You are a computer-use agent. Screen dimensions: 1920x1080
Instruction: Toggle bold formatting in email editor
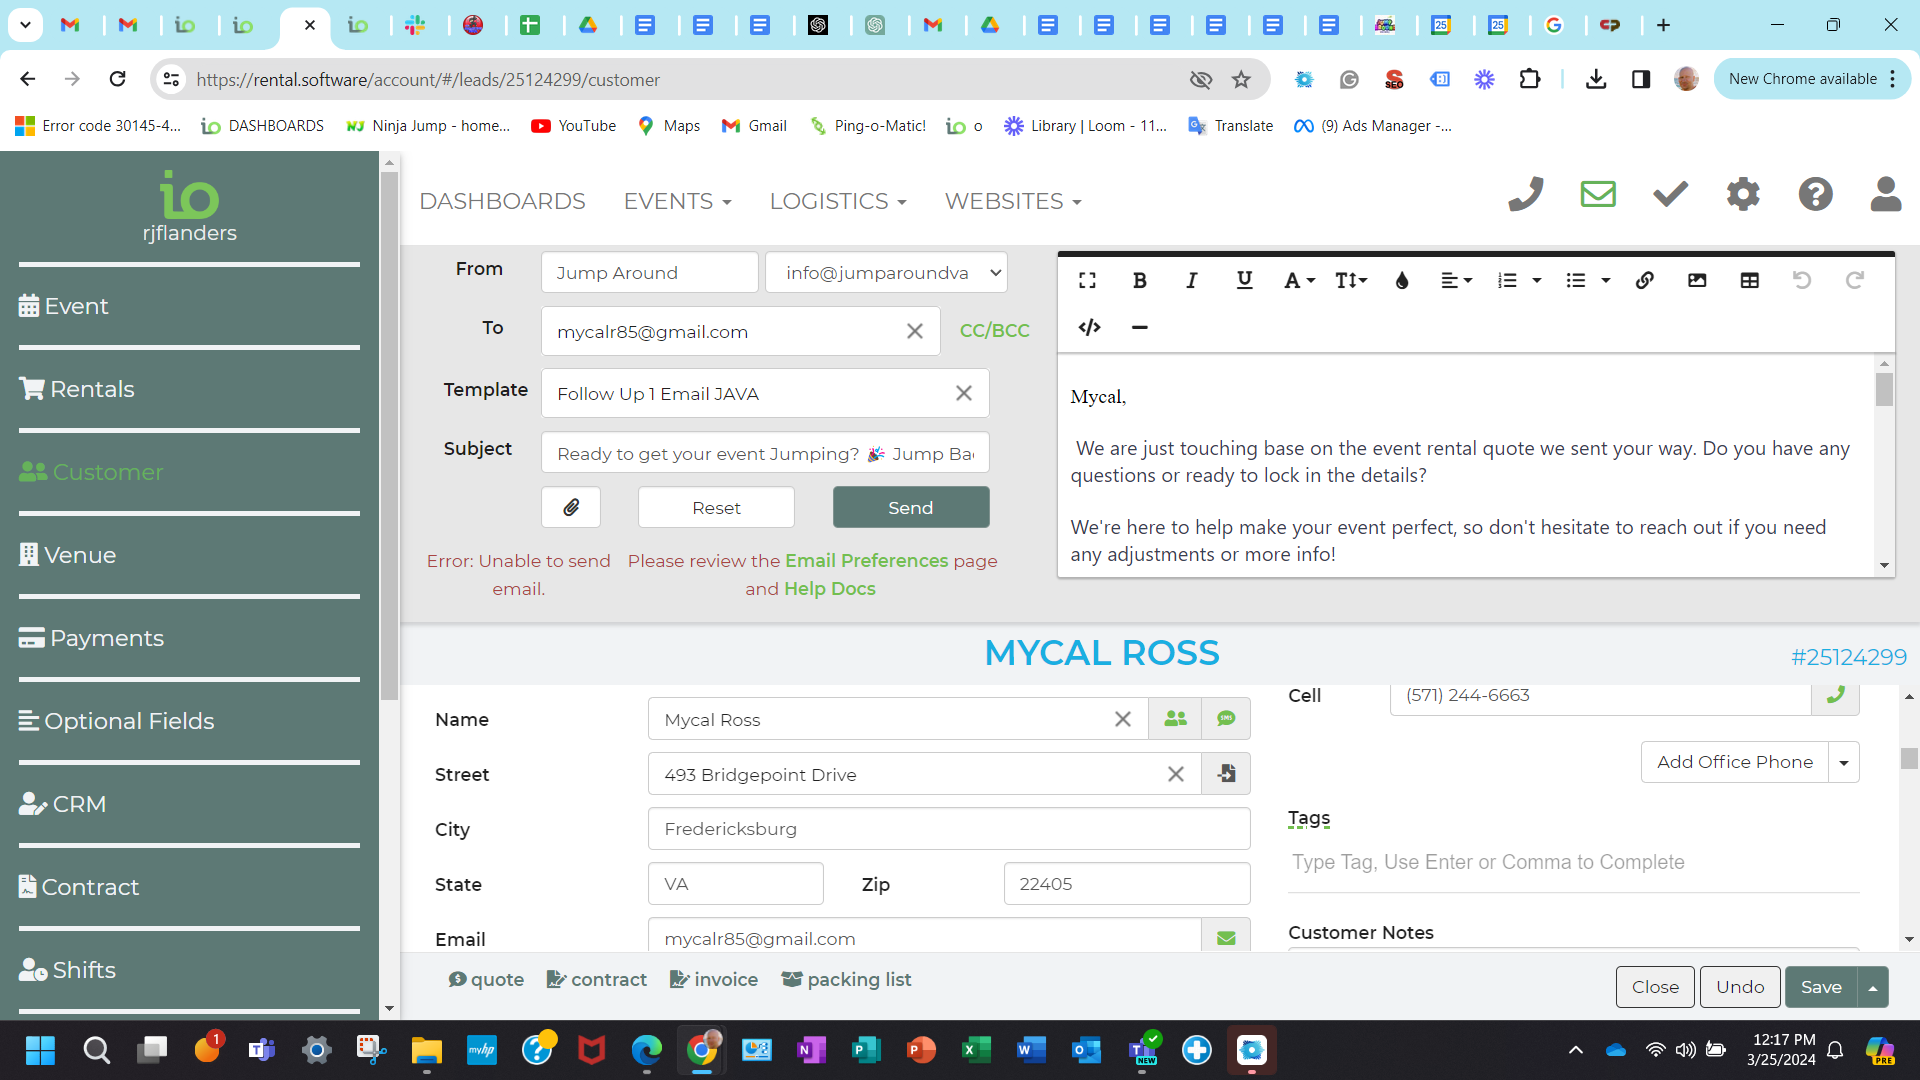tap(1139, 281)
